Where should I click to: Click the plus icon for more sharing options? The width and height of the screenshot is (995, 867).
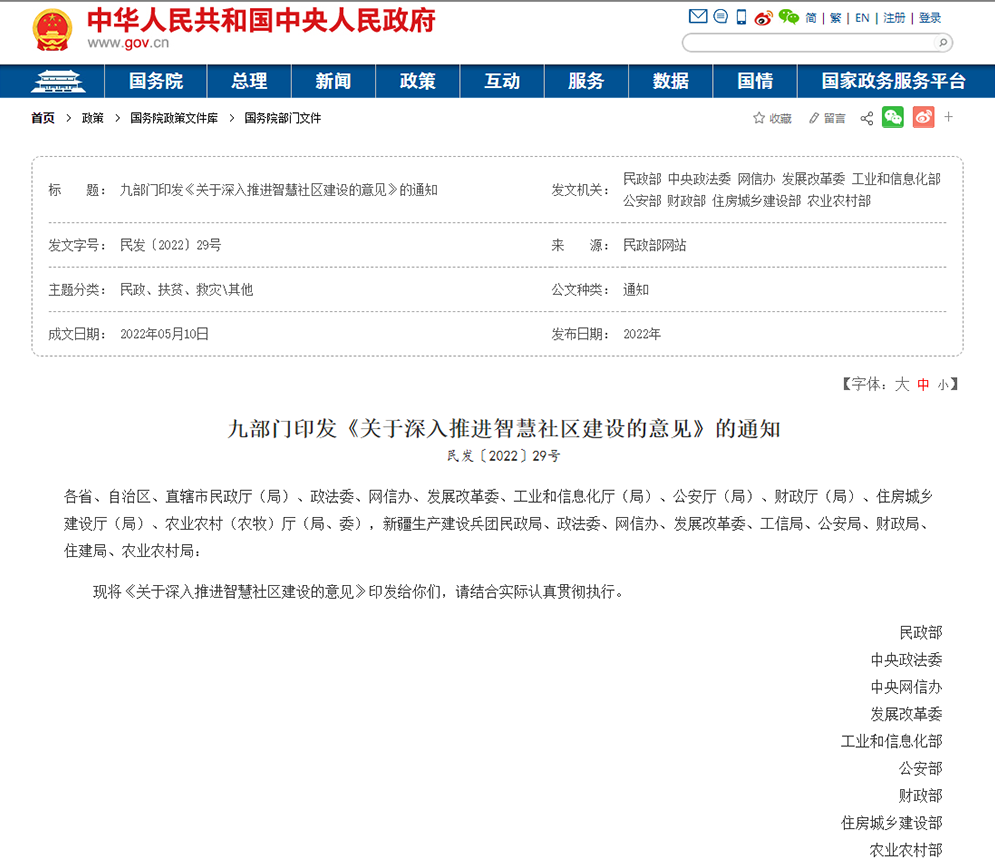[949, 117]
